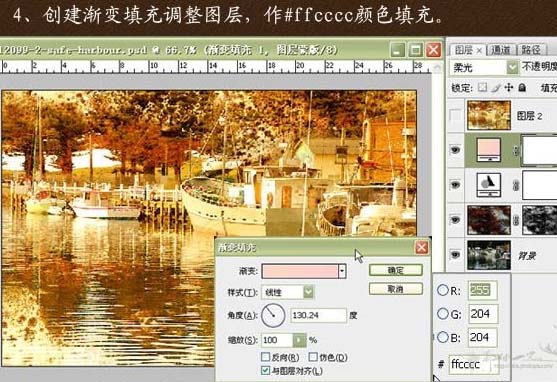Uncheck Align with layer checkbox
Screen dimensions: 557x382
(x=265, y=370)
